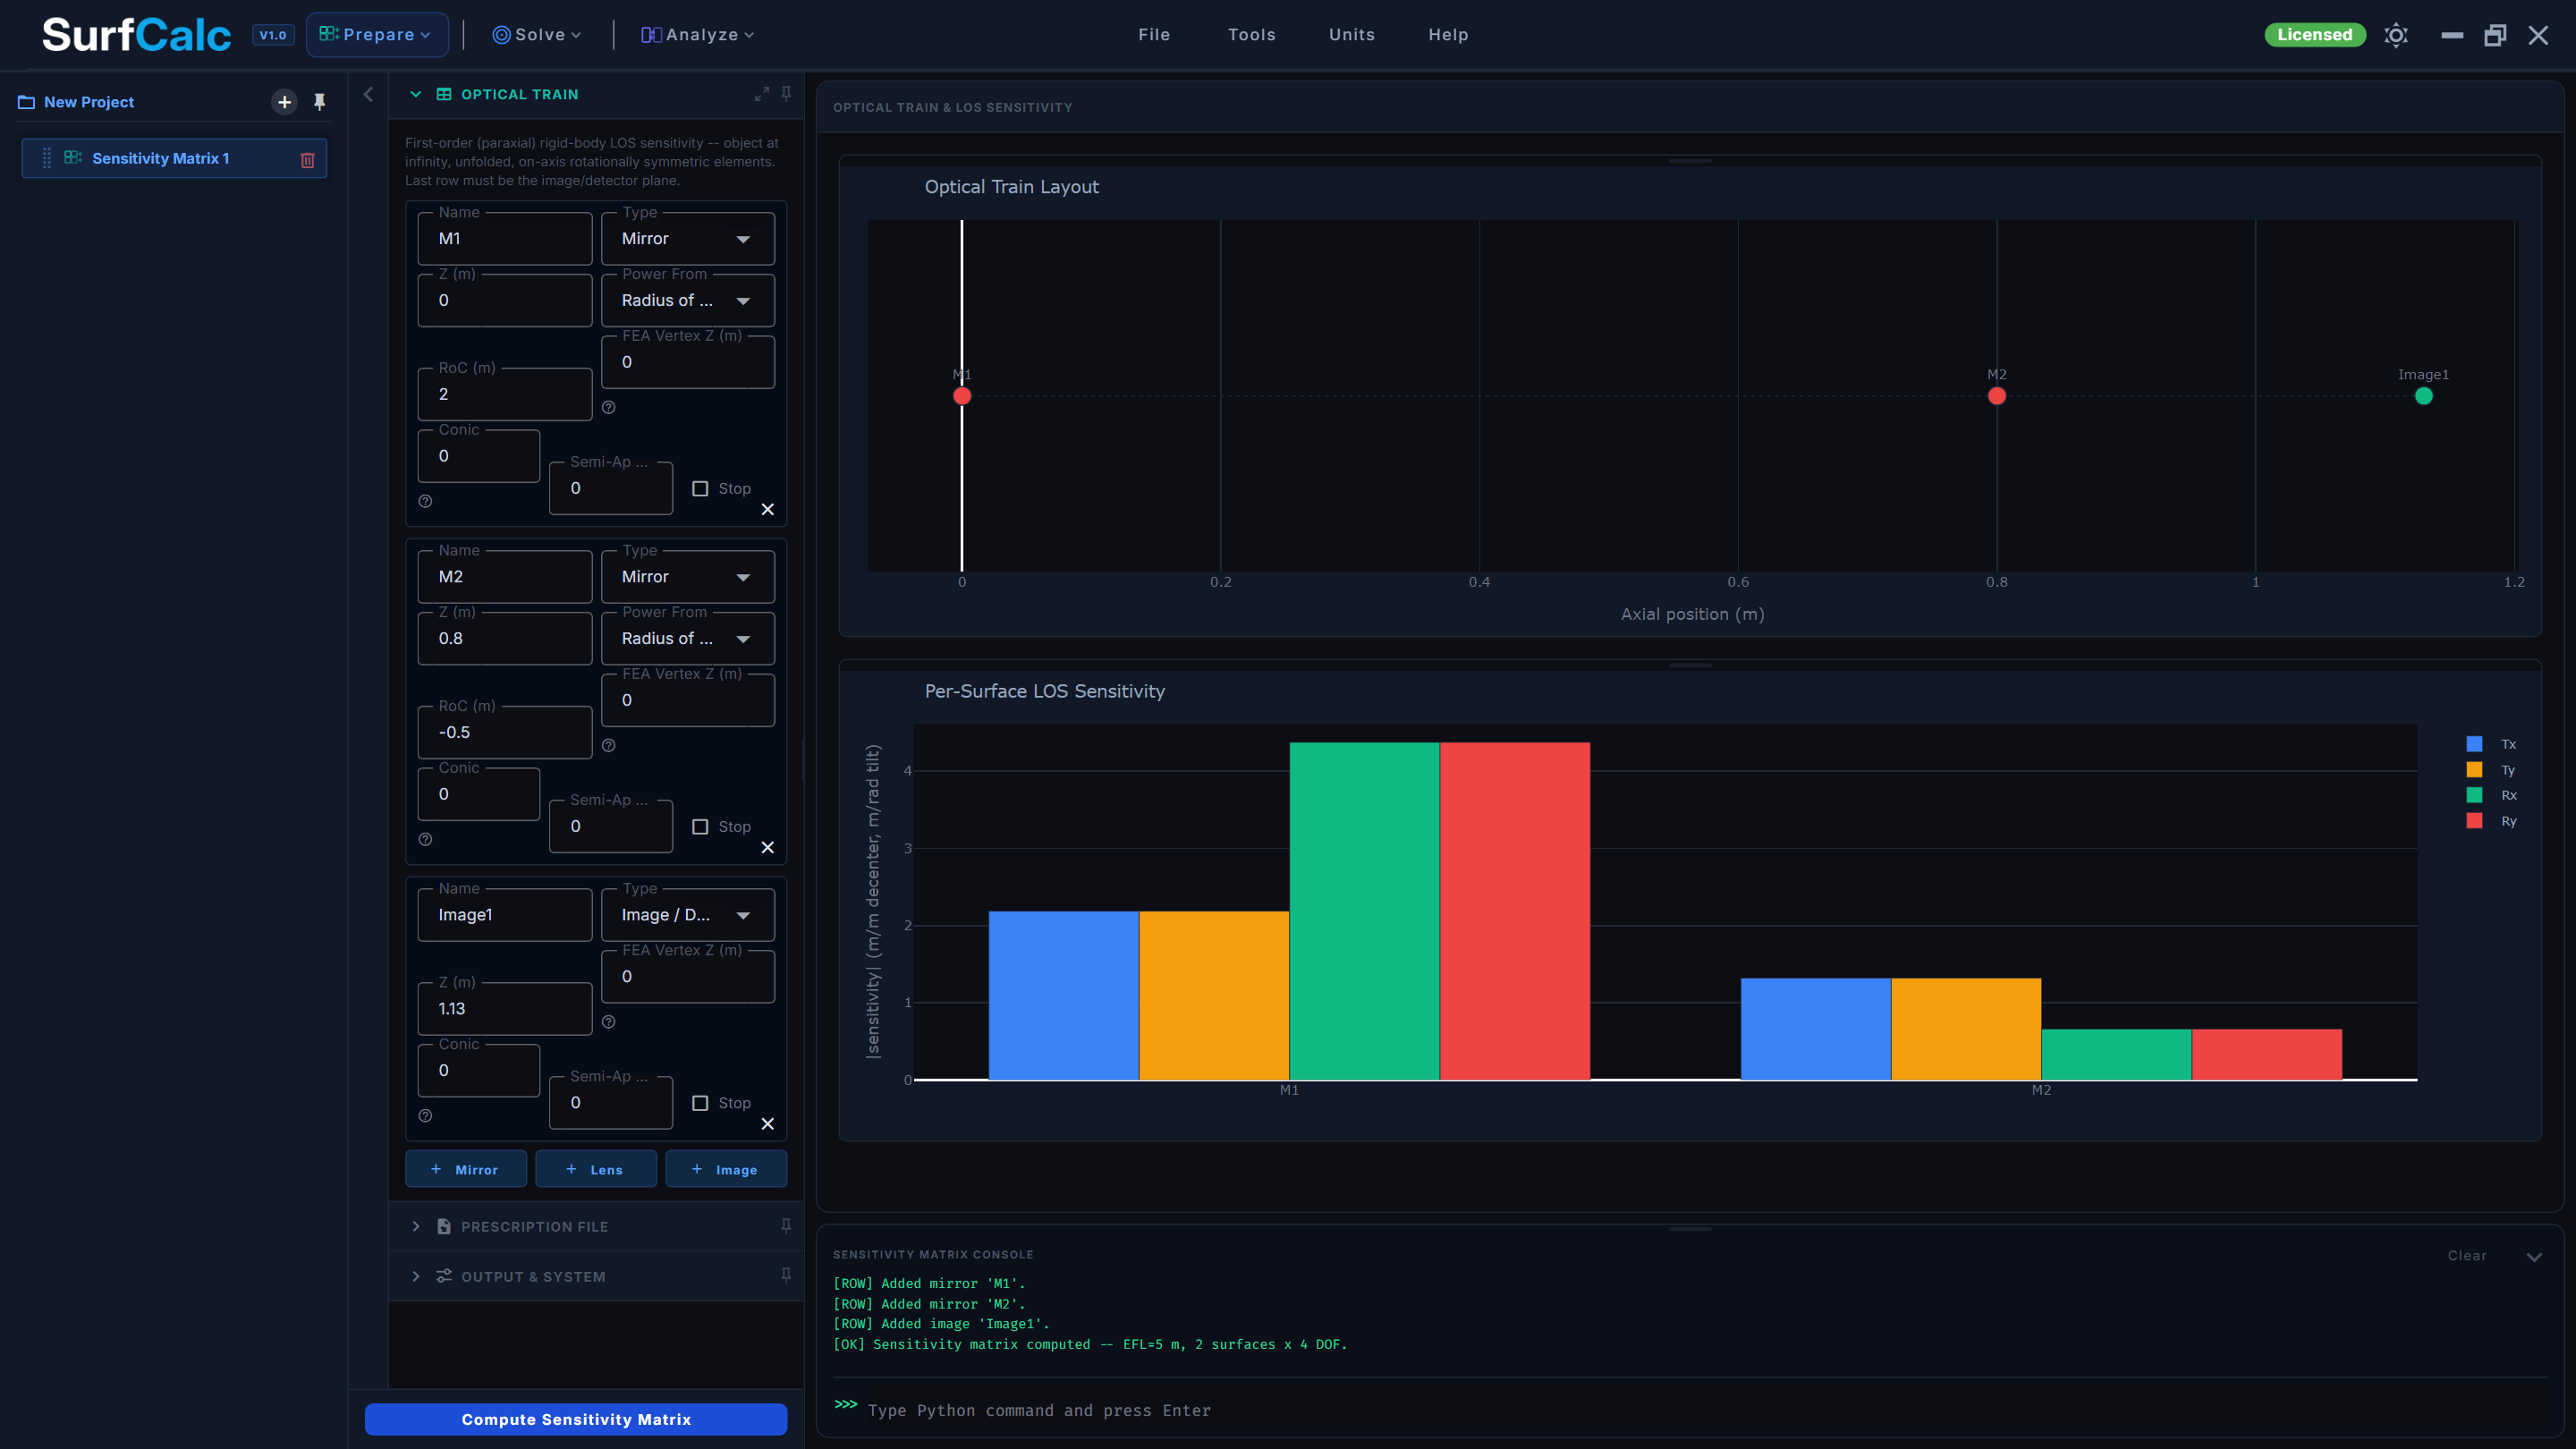This screenshot has height=1449, width=2576.
Task: Pin the Output & System panel
Action: coord(786,1276)
